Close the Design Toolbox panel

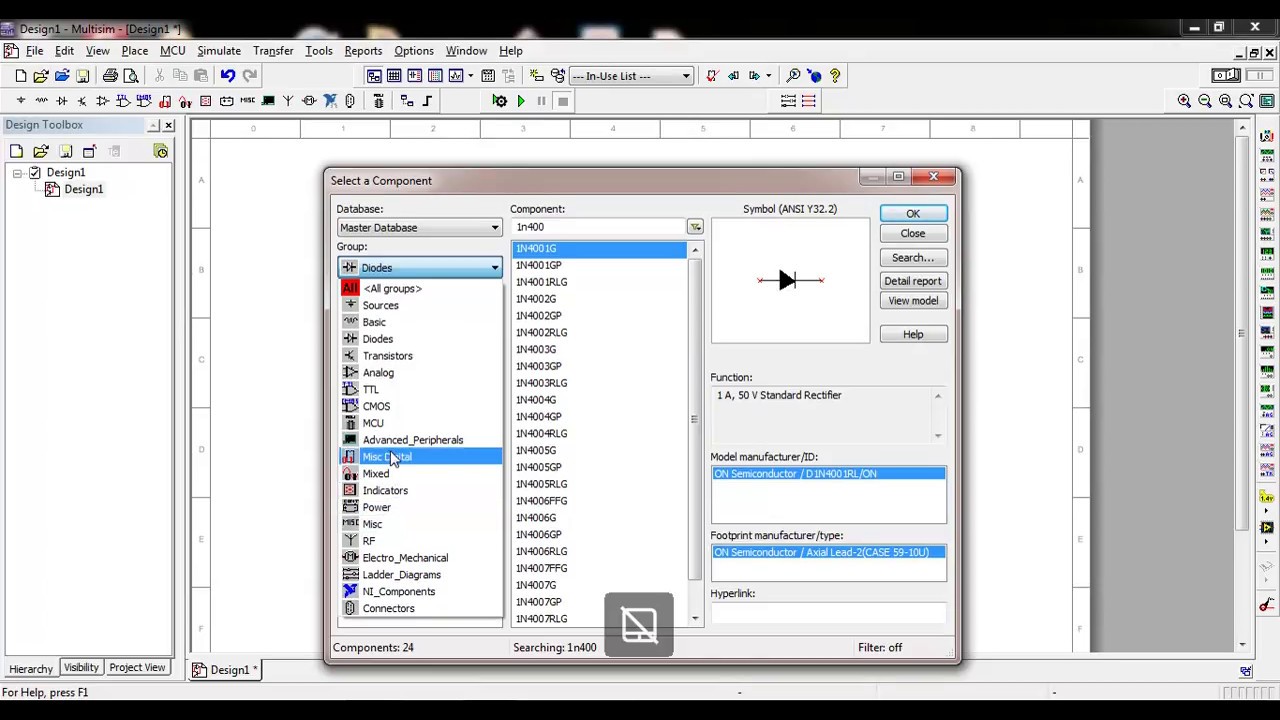point(169,125)
